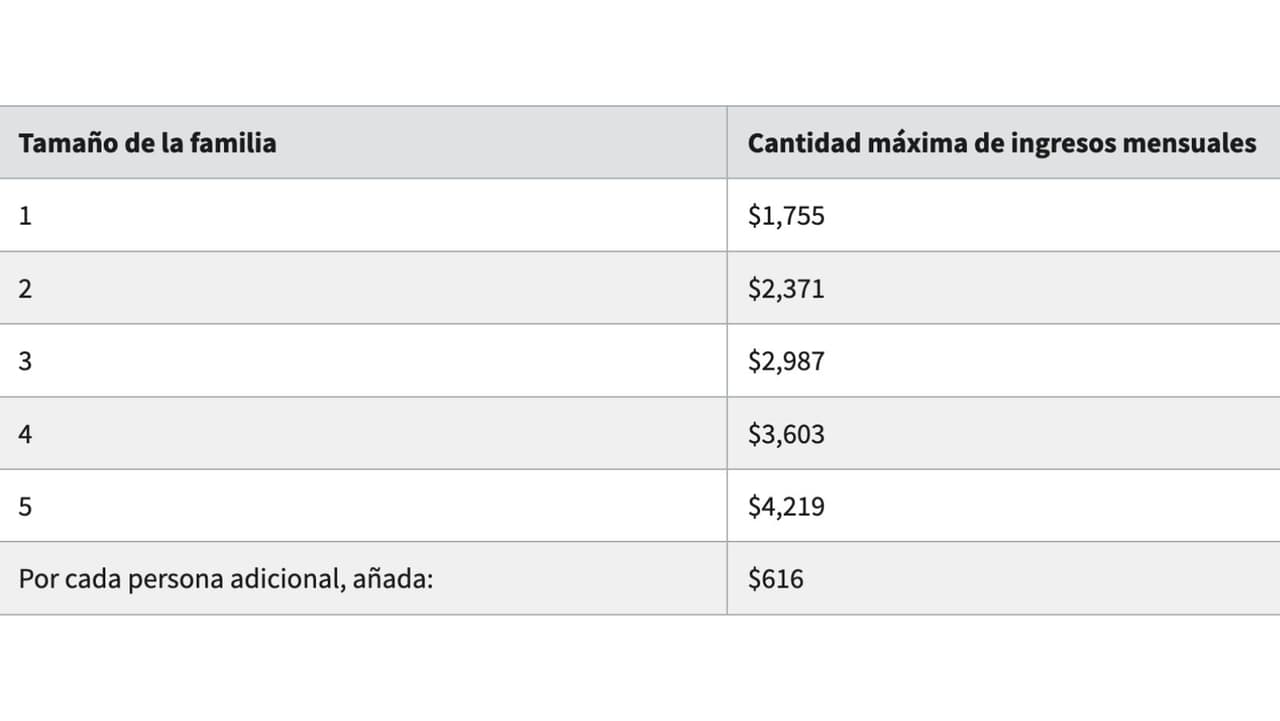Click the $1,755 income amount
Screen dimensions: 1280x721
pos(786,215)
